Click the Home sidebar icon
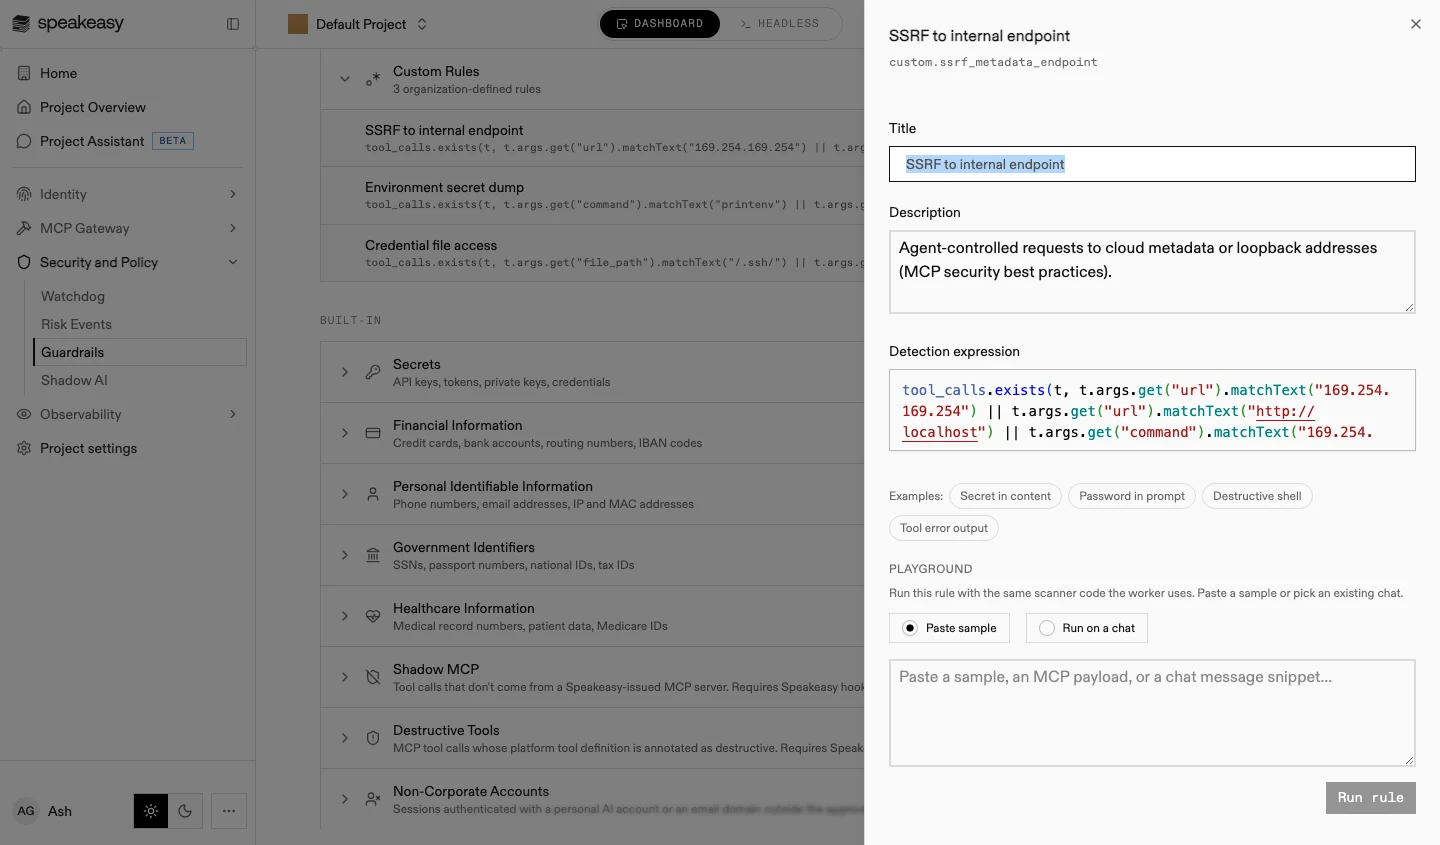This screenshot has height=845, width=1440. (24, 73)
